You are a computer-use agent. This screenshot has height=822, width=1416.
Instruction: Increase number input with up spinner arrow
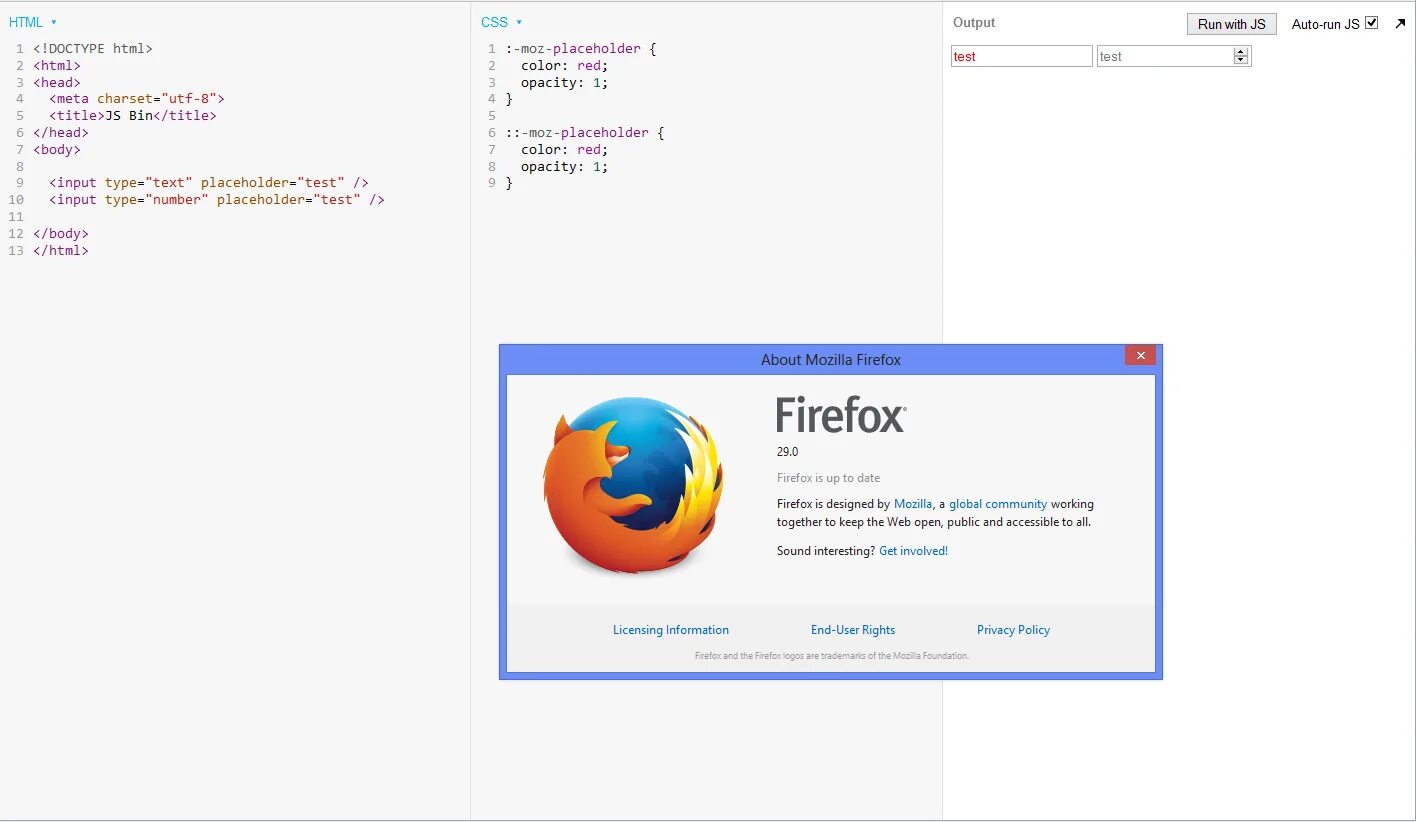pyautogui.click(x=1241, y=52)
